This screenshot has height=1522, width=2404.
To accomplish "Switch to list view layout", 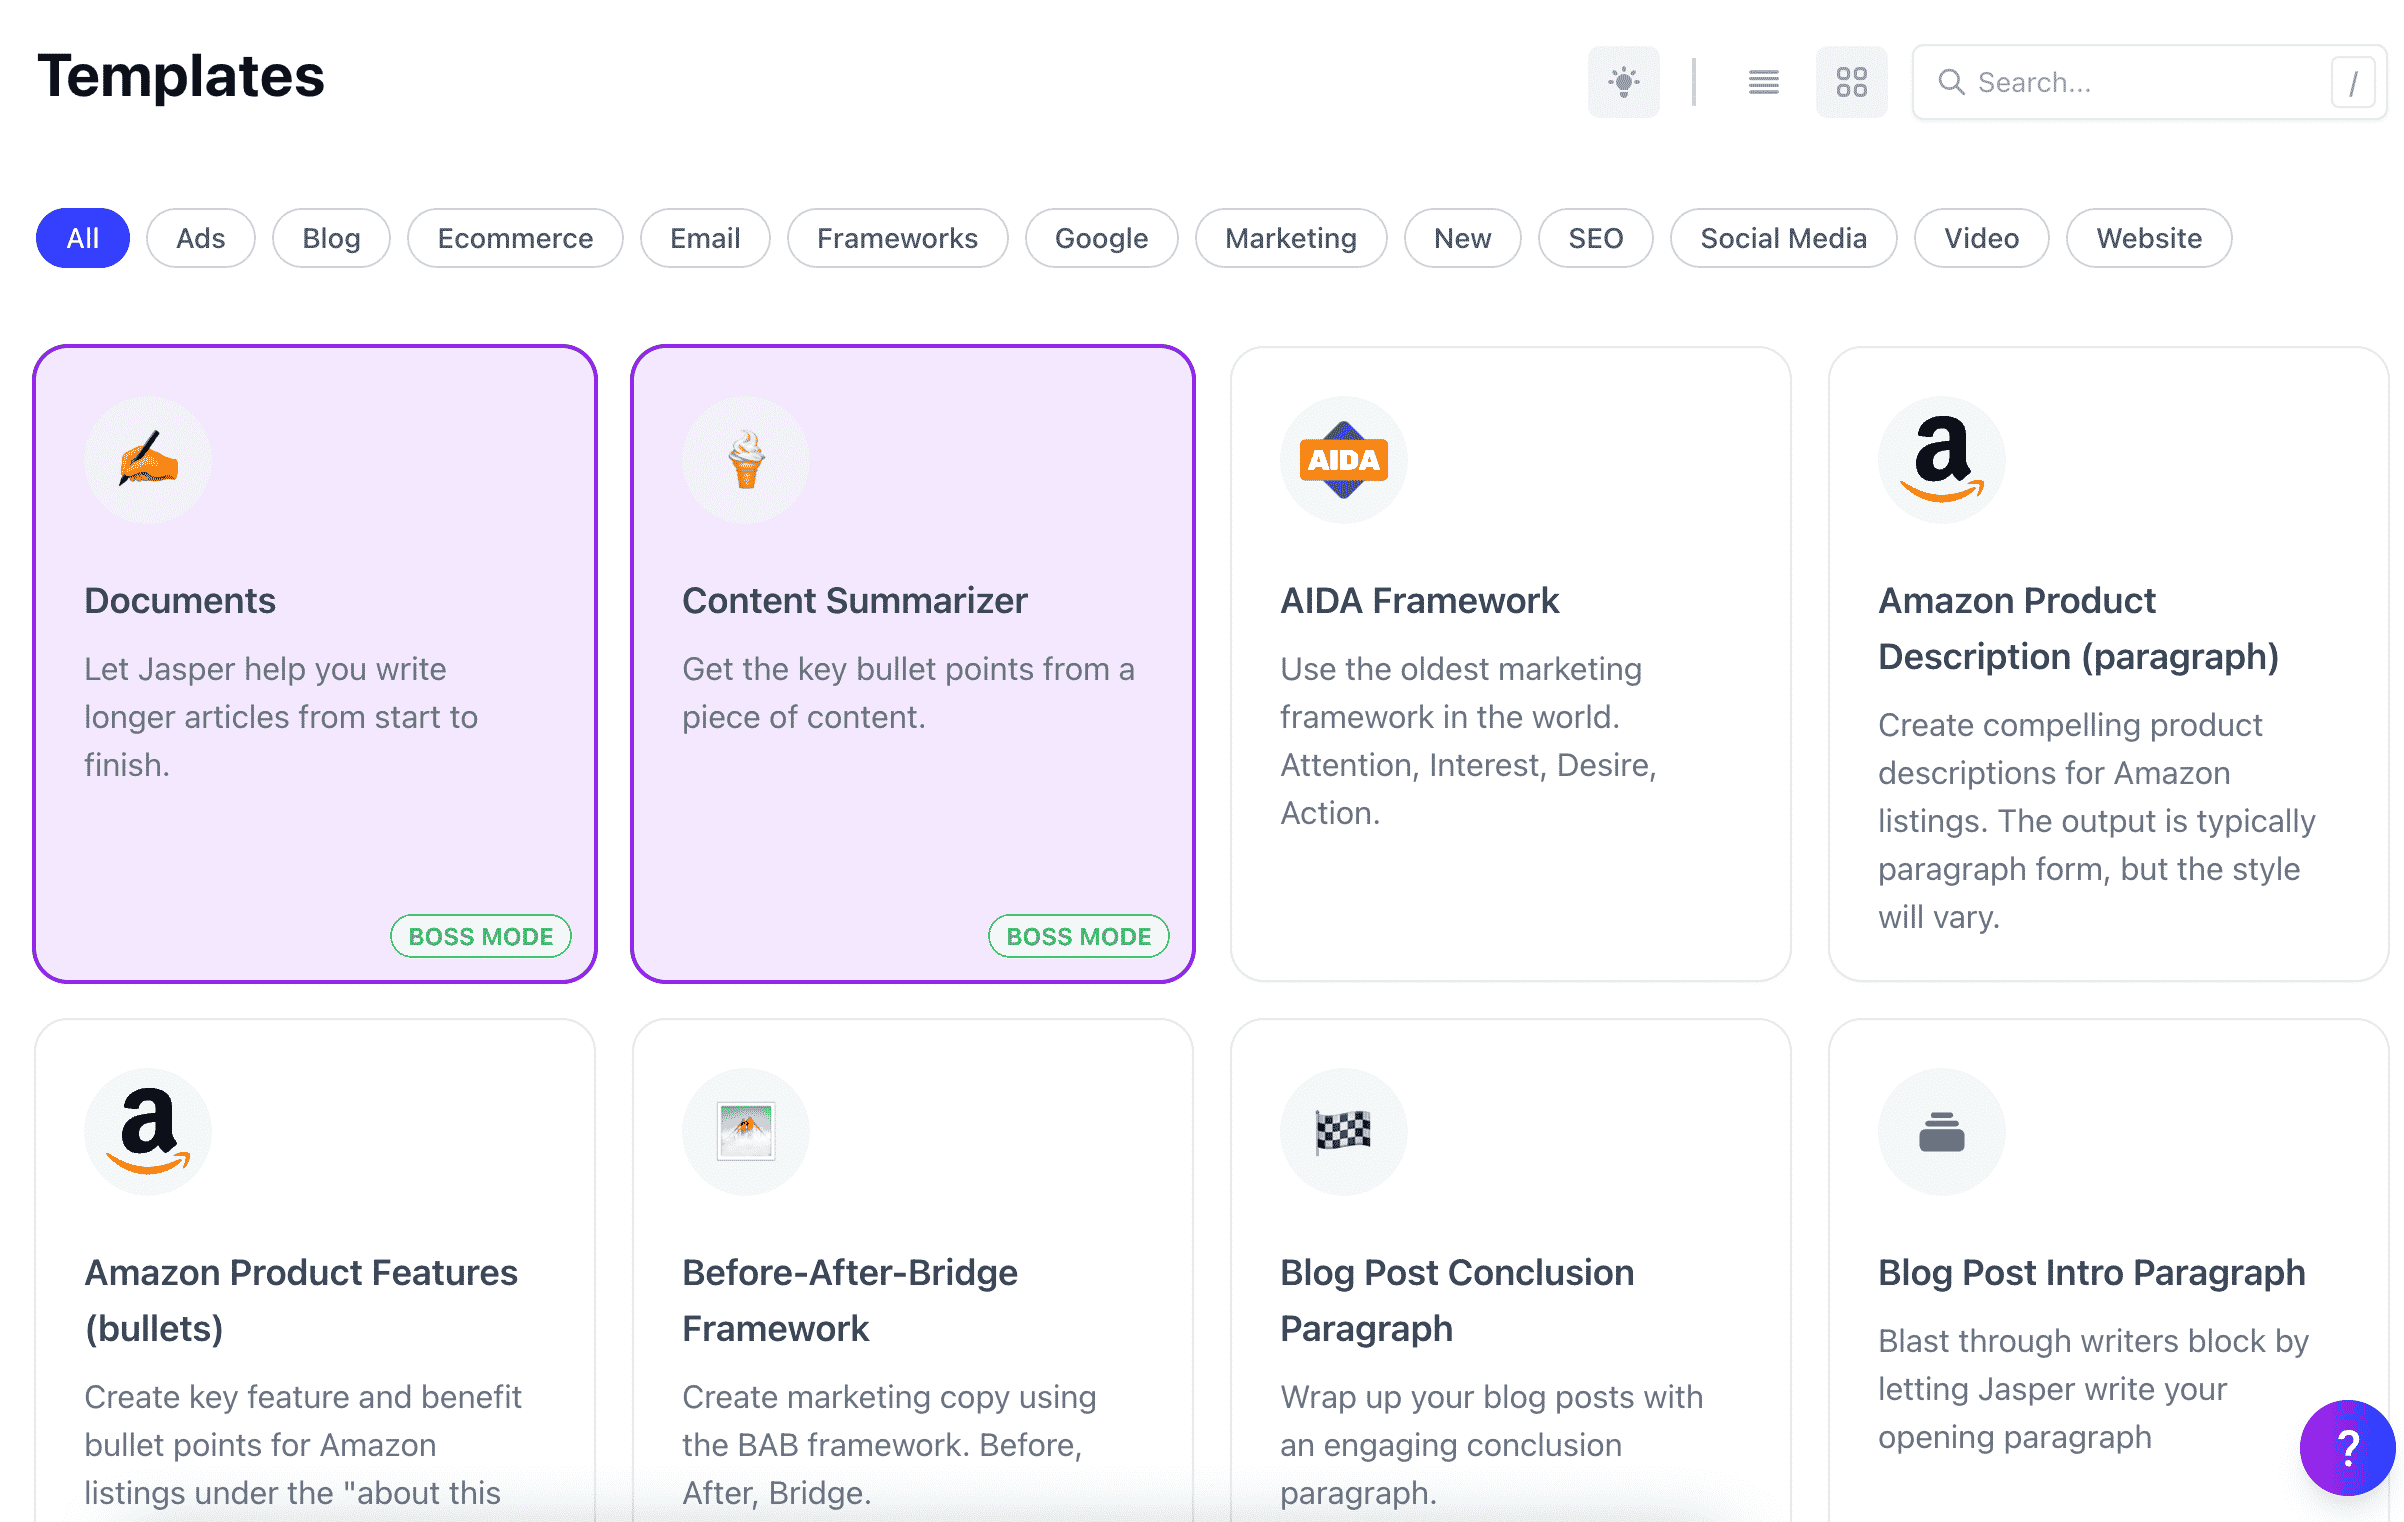I will click(1763, 82).
